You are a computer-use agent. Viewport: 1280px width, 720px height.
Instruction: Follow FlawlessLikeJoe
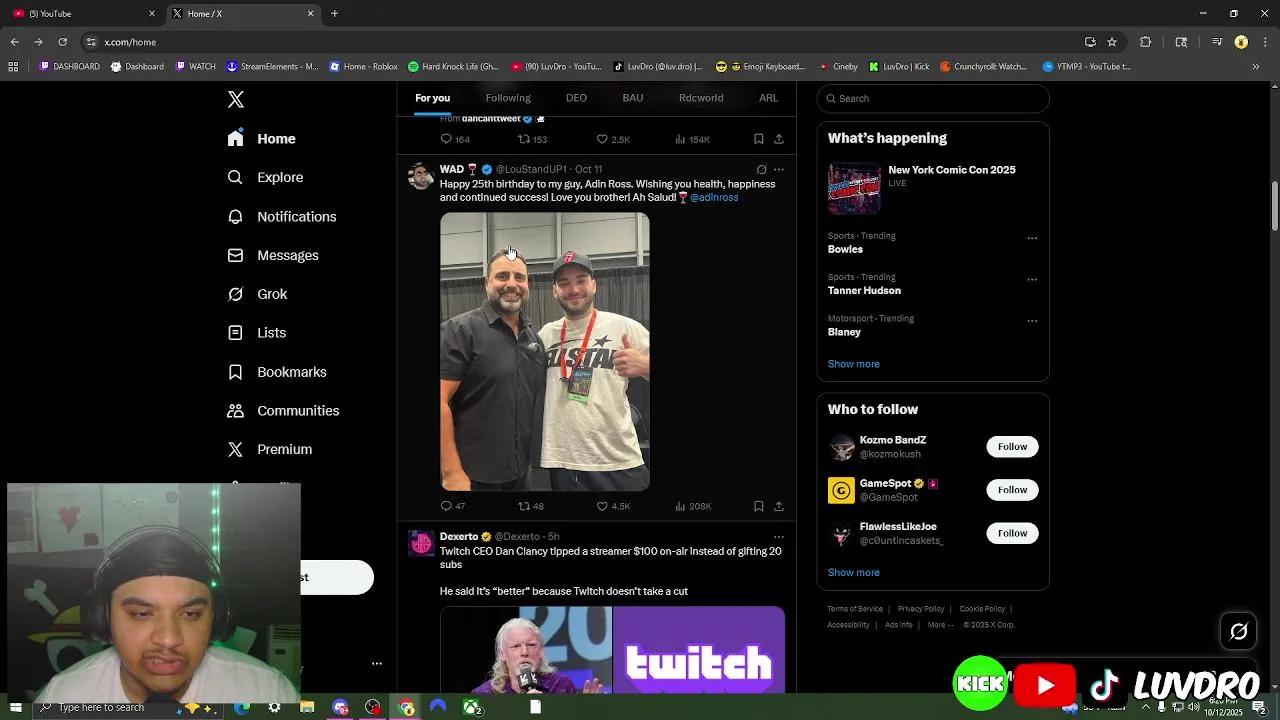point(1012,533)
